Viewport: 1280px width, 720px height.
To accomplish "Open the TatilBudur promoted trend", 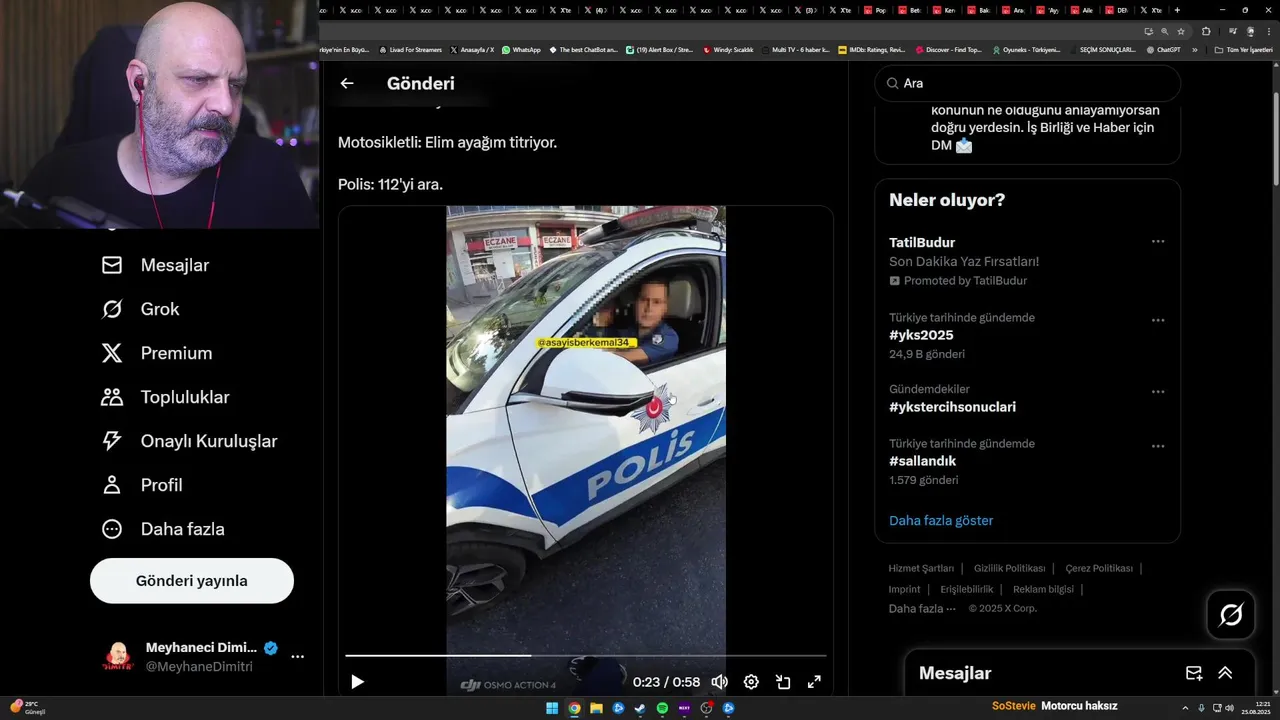I will pyautogui.click(x=922, y=243).
